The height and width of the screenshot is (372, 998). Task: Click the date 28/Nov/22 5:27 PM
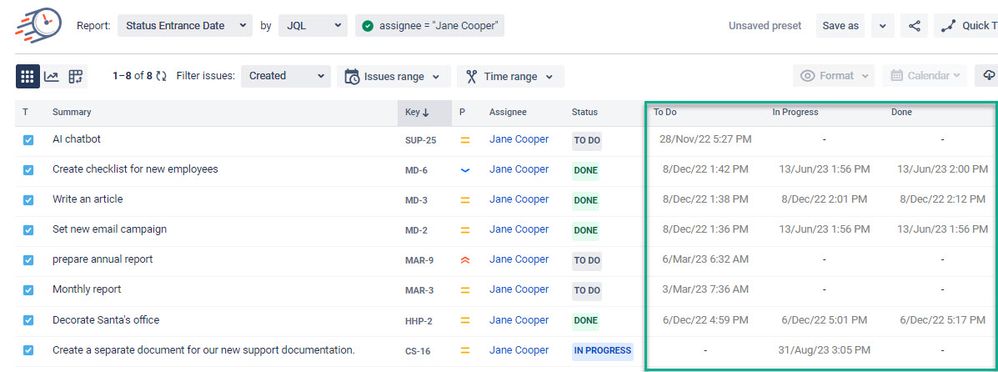click(x=705, y=139)
